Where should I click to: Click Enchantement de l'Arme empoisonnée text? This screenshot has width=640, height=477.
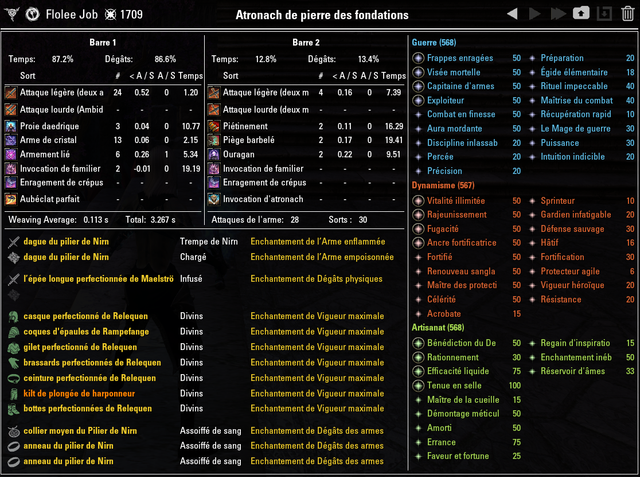point(322,257)
